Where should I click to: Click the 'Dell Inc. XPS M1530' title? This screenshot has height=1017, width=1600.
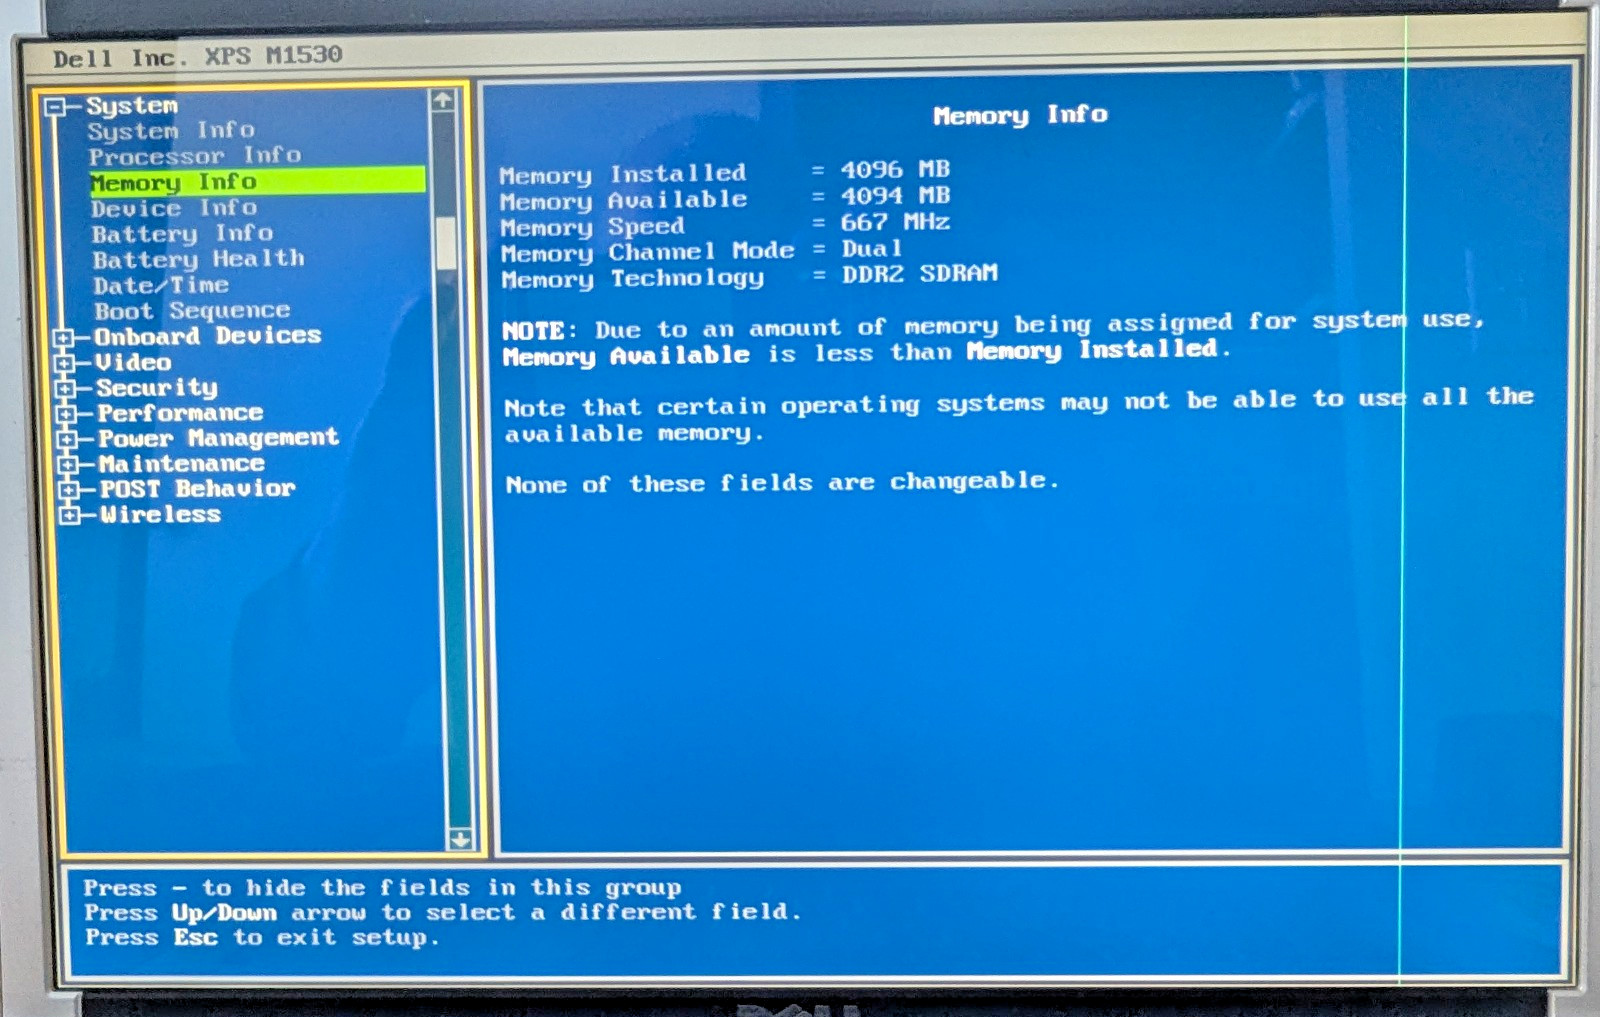(x=198, y=56)
